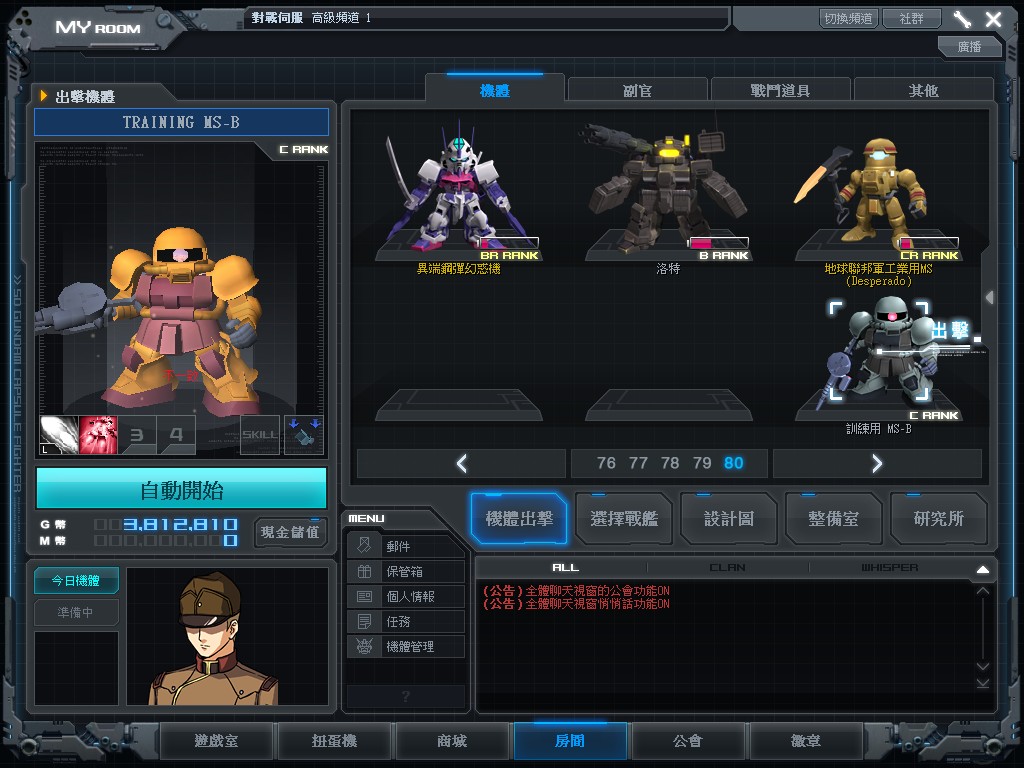Image resolution: width=1024 pixels, height=768 pixels.
Task: Open 保管箱 storage box
Action: click(406, 571)
